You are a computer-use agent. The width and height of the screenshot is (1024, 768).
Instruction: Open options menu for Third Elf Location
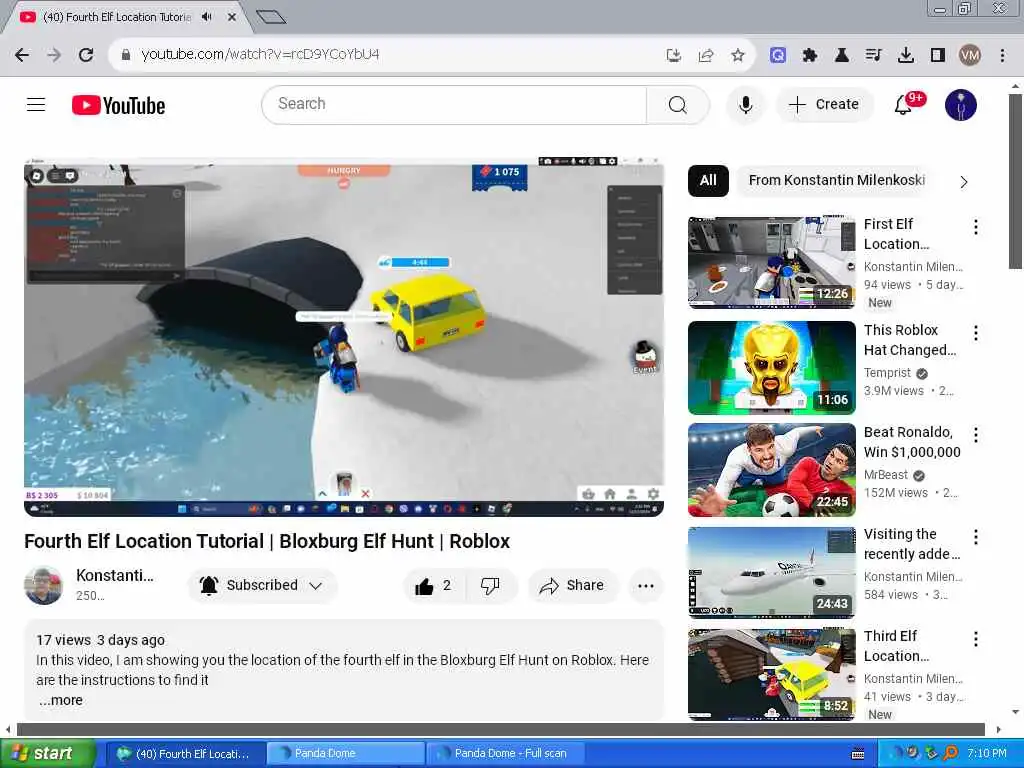coord(976,639)
